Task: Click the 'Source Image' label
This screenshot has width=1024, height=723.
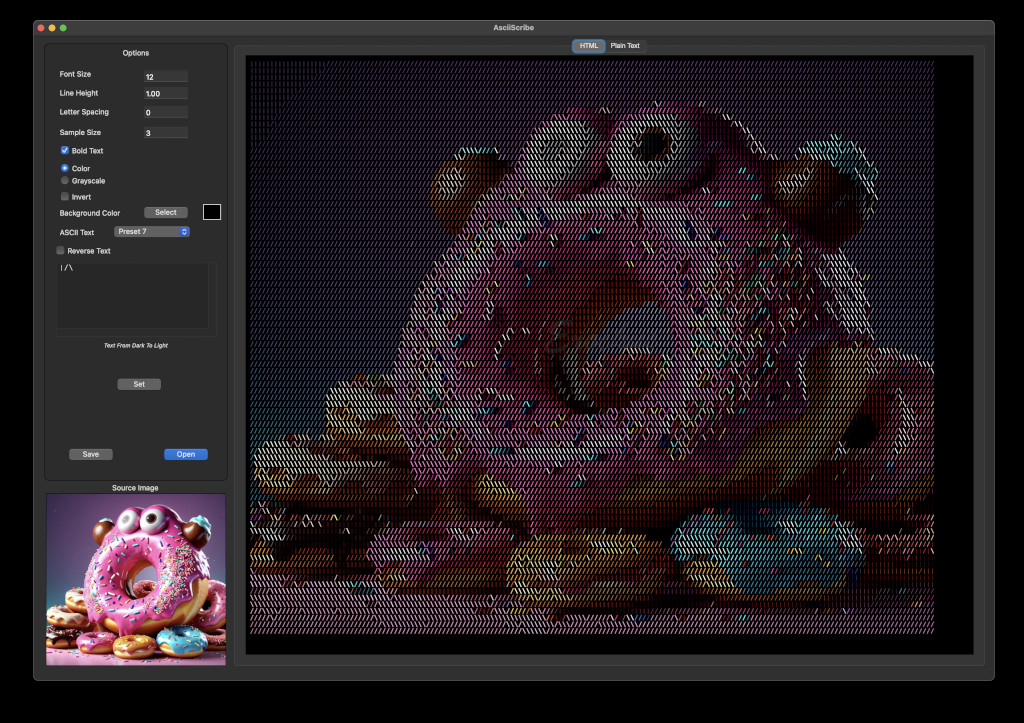Action: pos(135,488)
